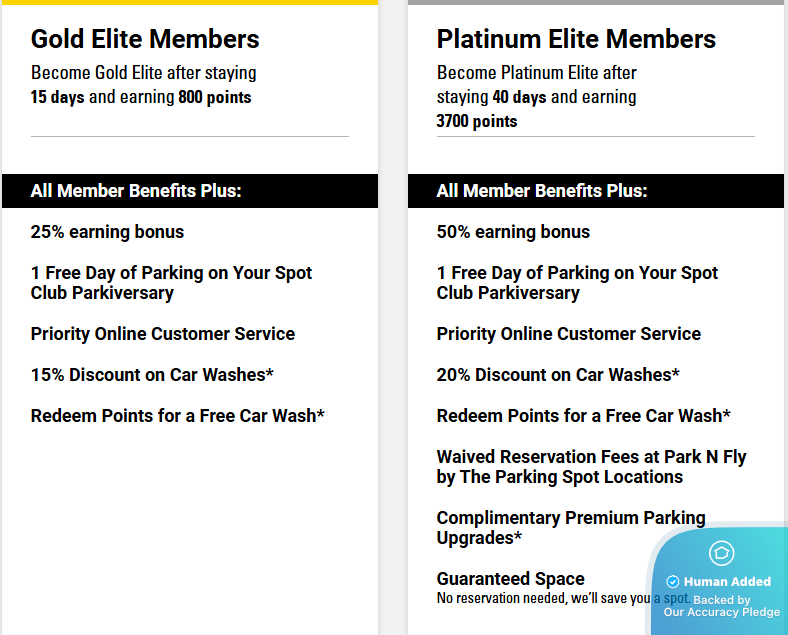Select Waived Reservation Fees at Park N Fly
This screenshot has width=788, height=635.
pyautogui.click(x=591, y=467)
